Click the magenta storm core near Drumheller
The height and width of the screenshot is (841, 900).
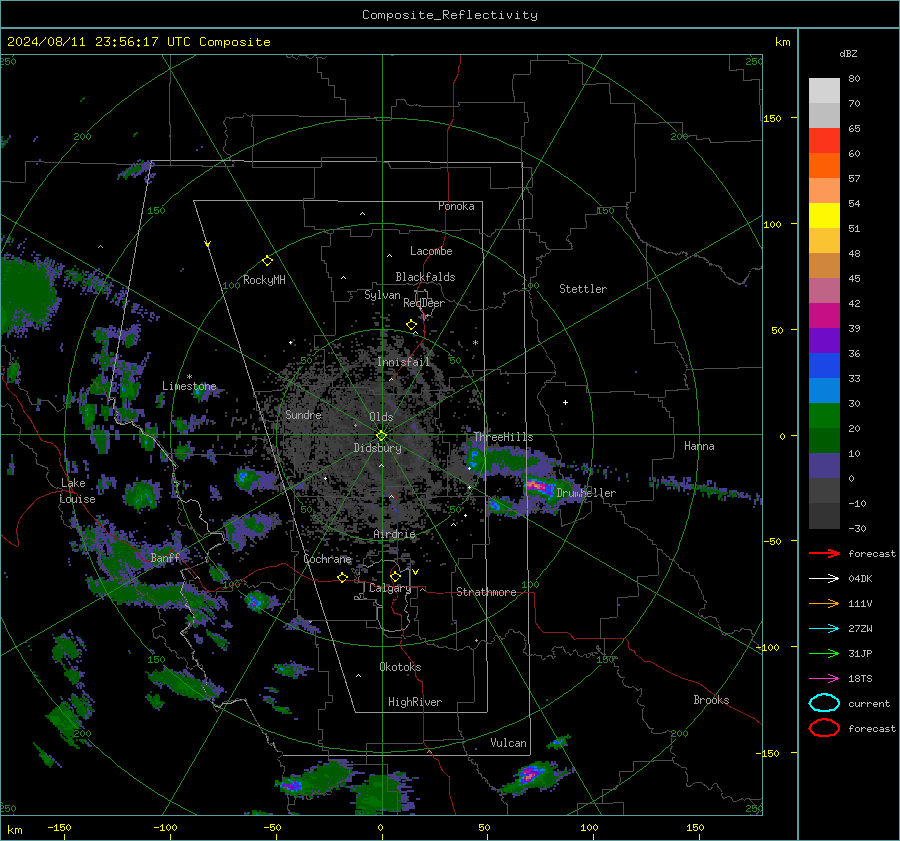tap(538, 487)
